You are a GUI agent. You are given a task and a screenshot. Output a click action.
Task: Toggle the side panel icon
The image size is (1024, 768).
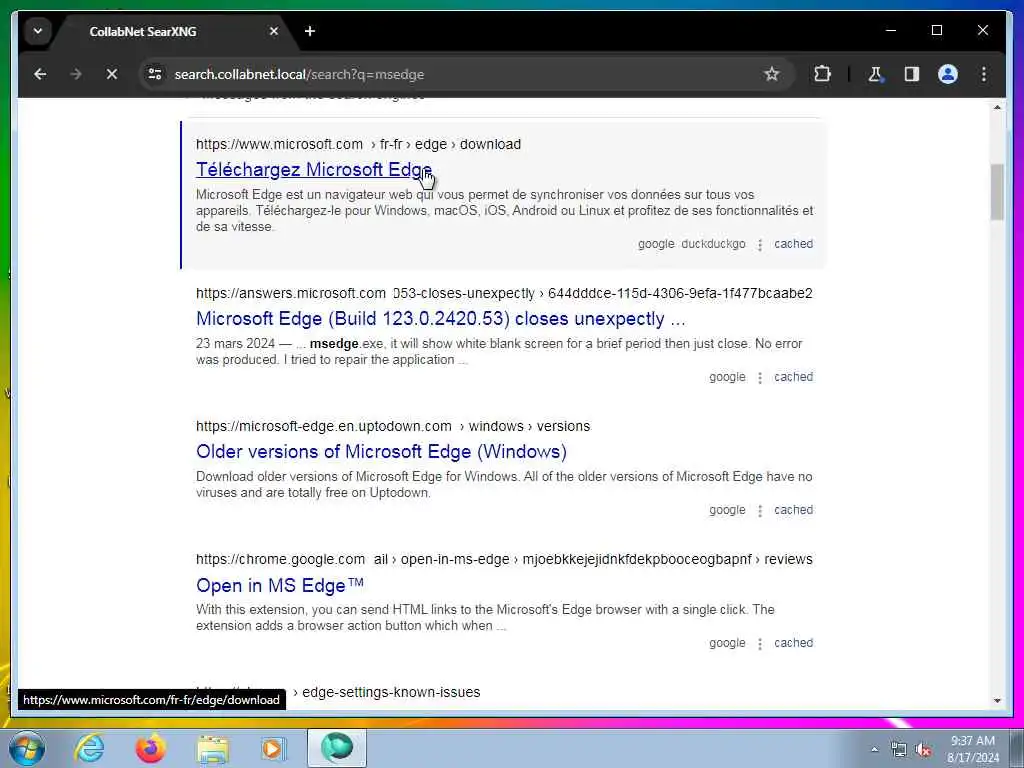coord(912,74)
